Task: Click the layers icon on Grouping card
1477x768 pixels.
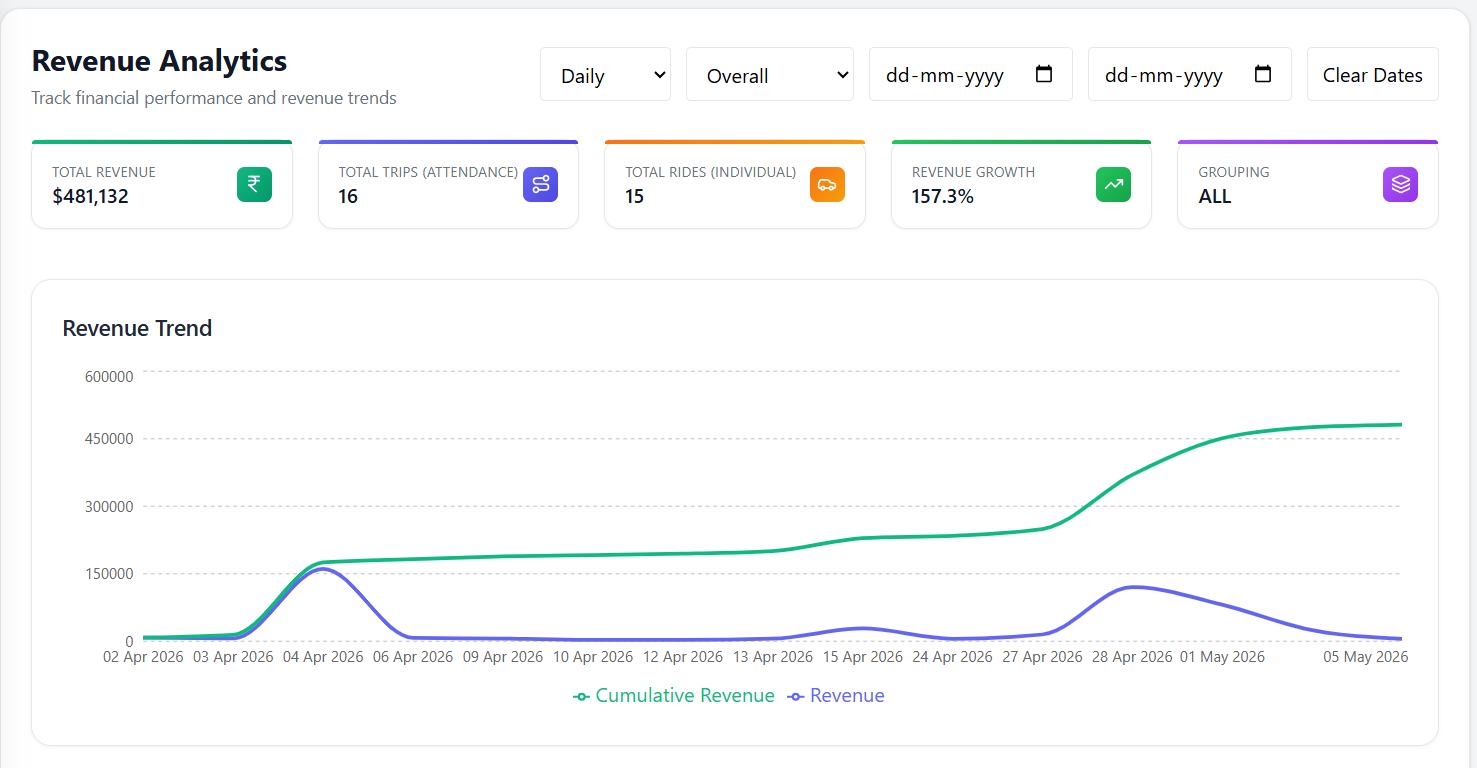Action: pos(1400,185)
